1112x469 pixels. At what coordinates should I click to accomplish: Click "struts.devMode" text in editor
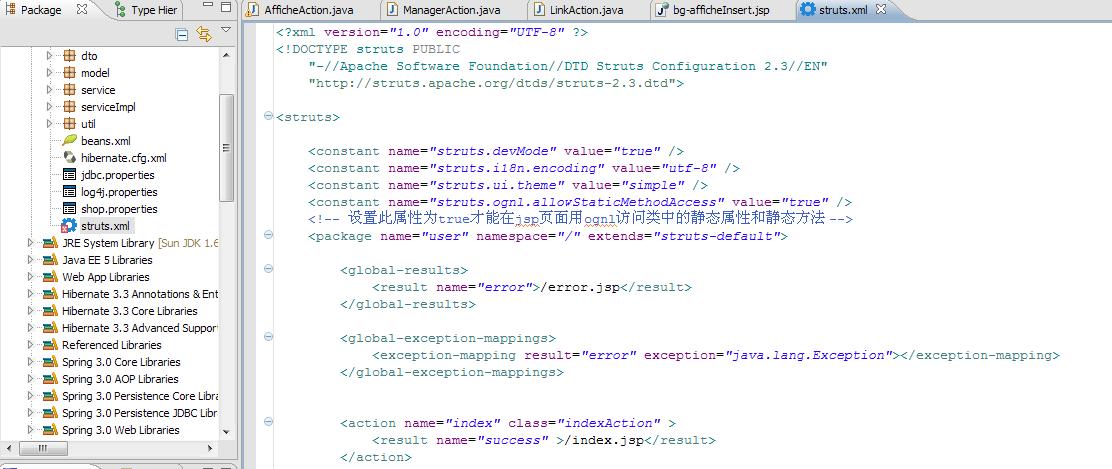click(x=496, y=151)
